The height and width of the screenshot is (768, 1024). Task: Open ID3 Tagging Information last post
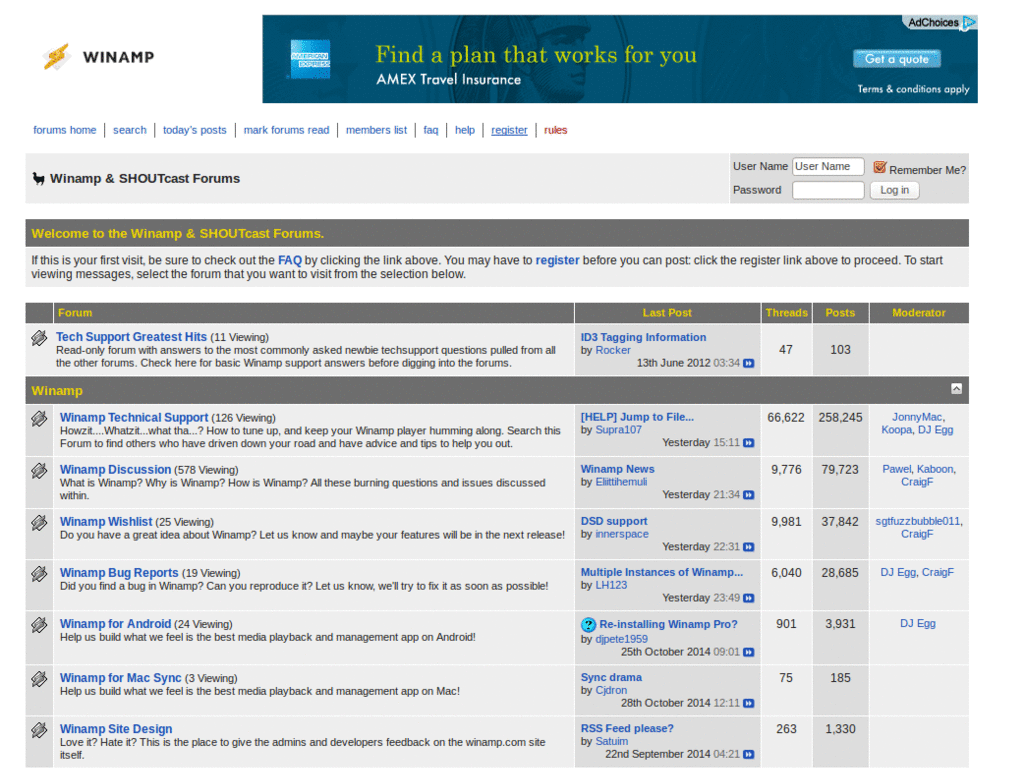click(643, 337)
